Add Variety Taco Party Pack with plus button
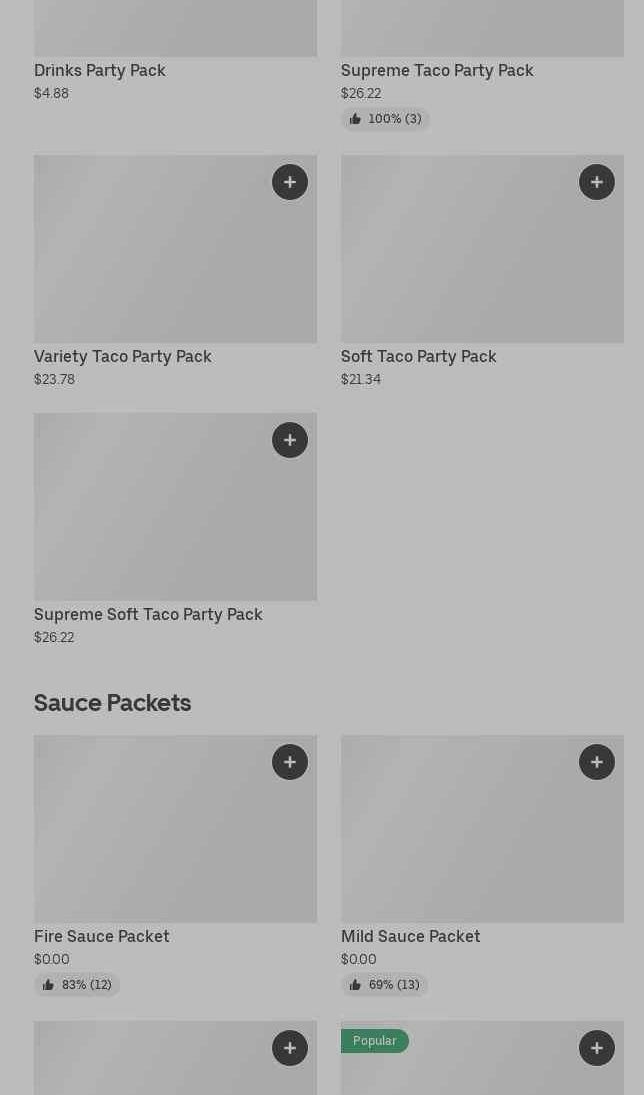 click(x=290, y=182)
